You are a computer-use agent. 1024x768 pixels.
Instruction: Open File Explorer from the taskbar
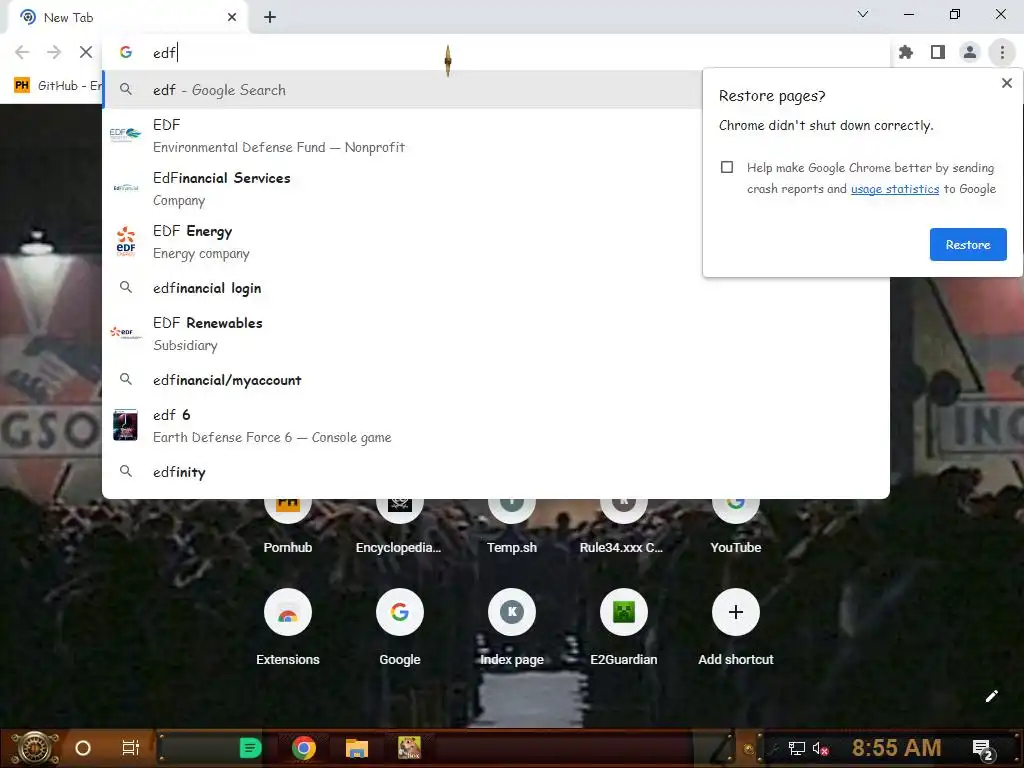357,748
